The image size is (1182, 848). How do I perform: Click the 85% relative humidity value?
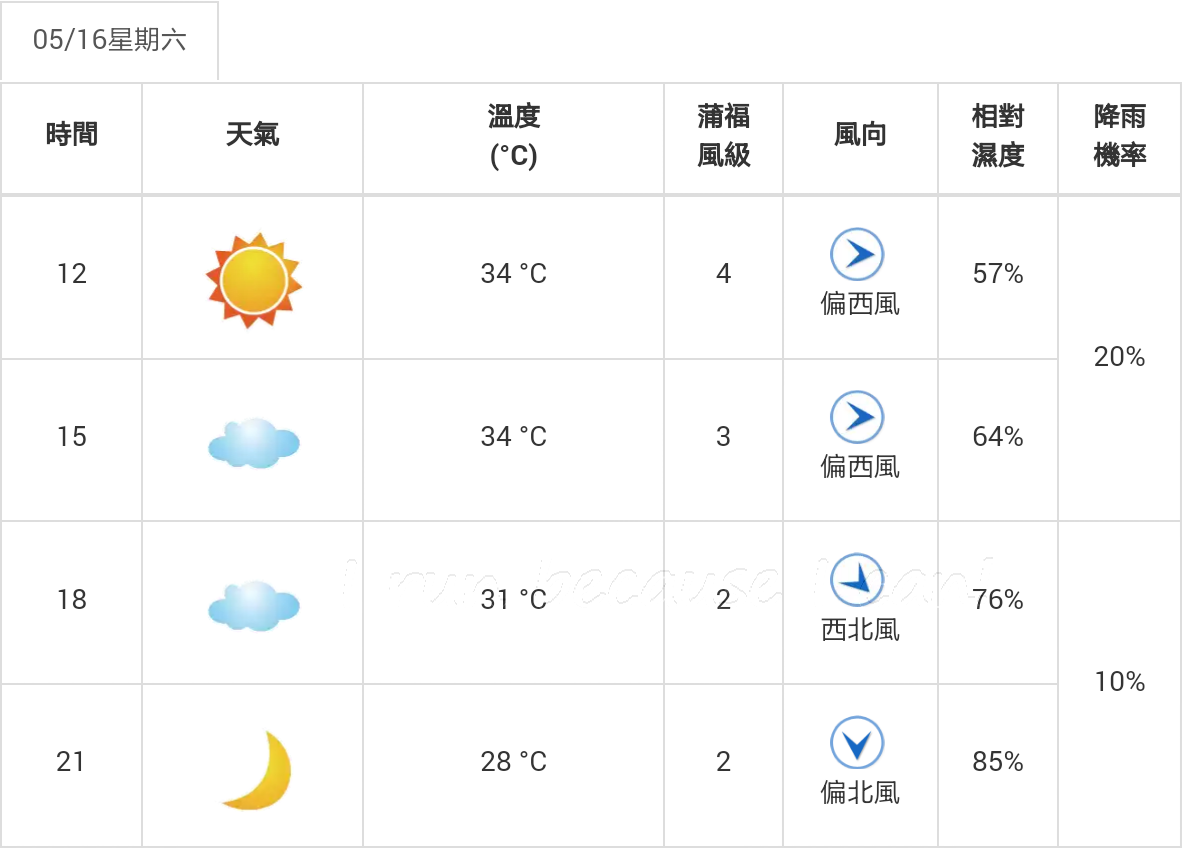point(997,762)
